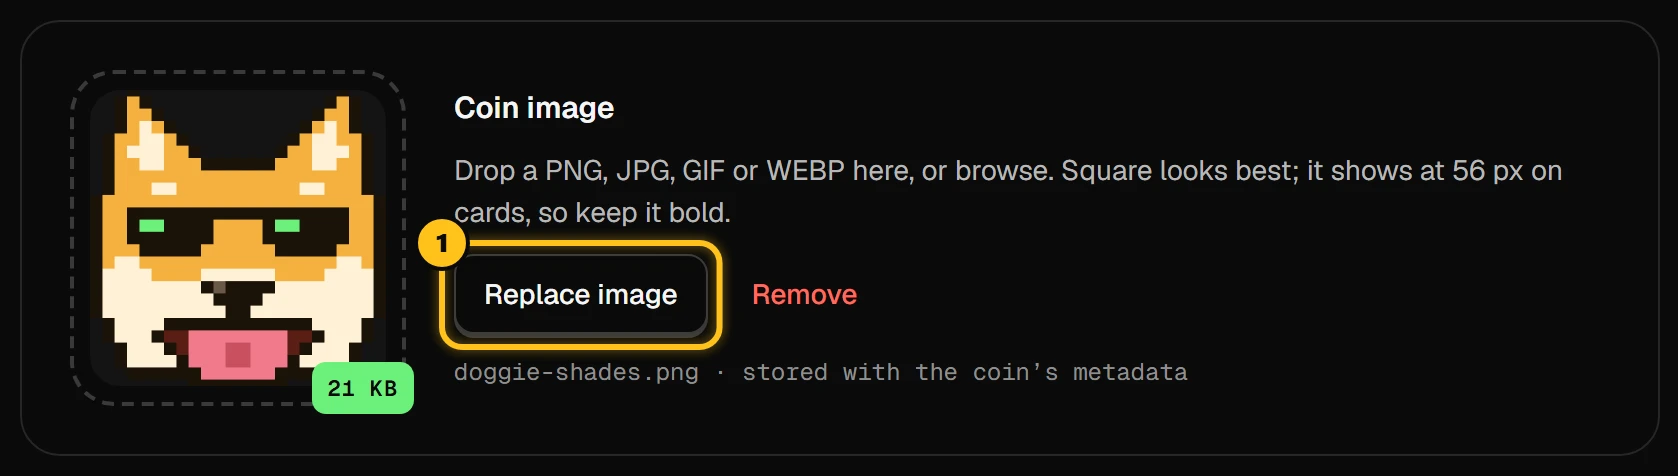Click the 'PNG, JPG, GIF or WEBP' text
The image size is (1678, 476).
[695, 171]
